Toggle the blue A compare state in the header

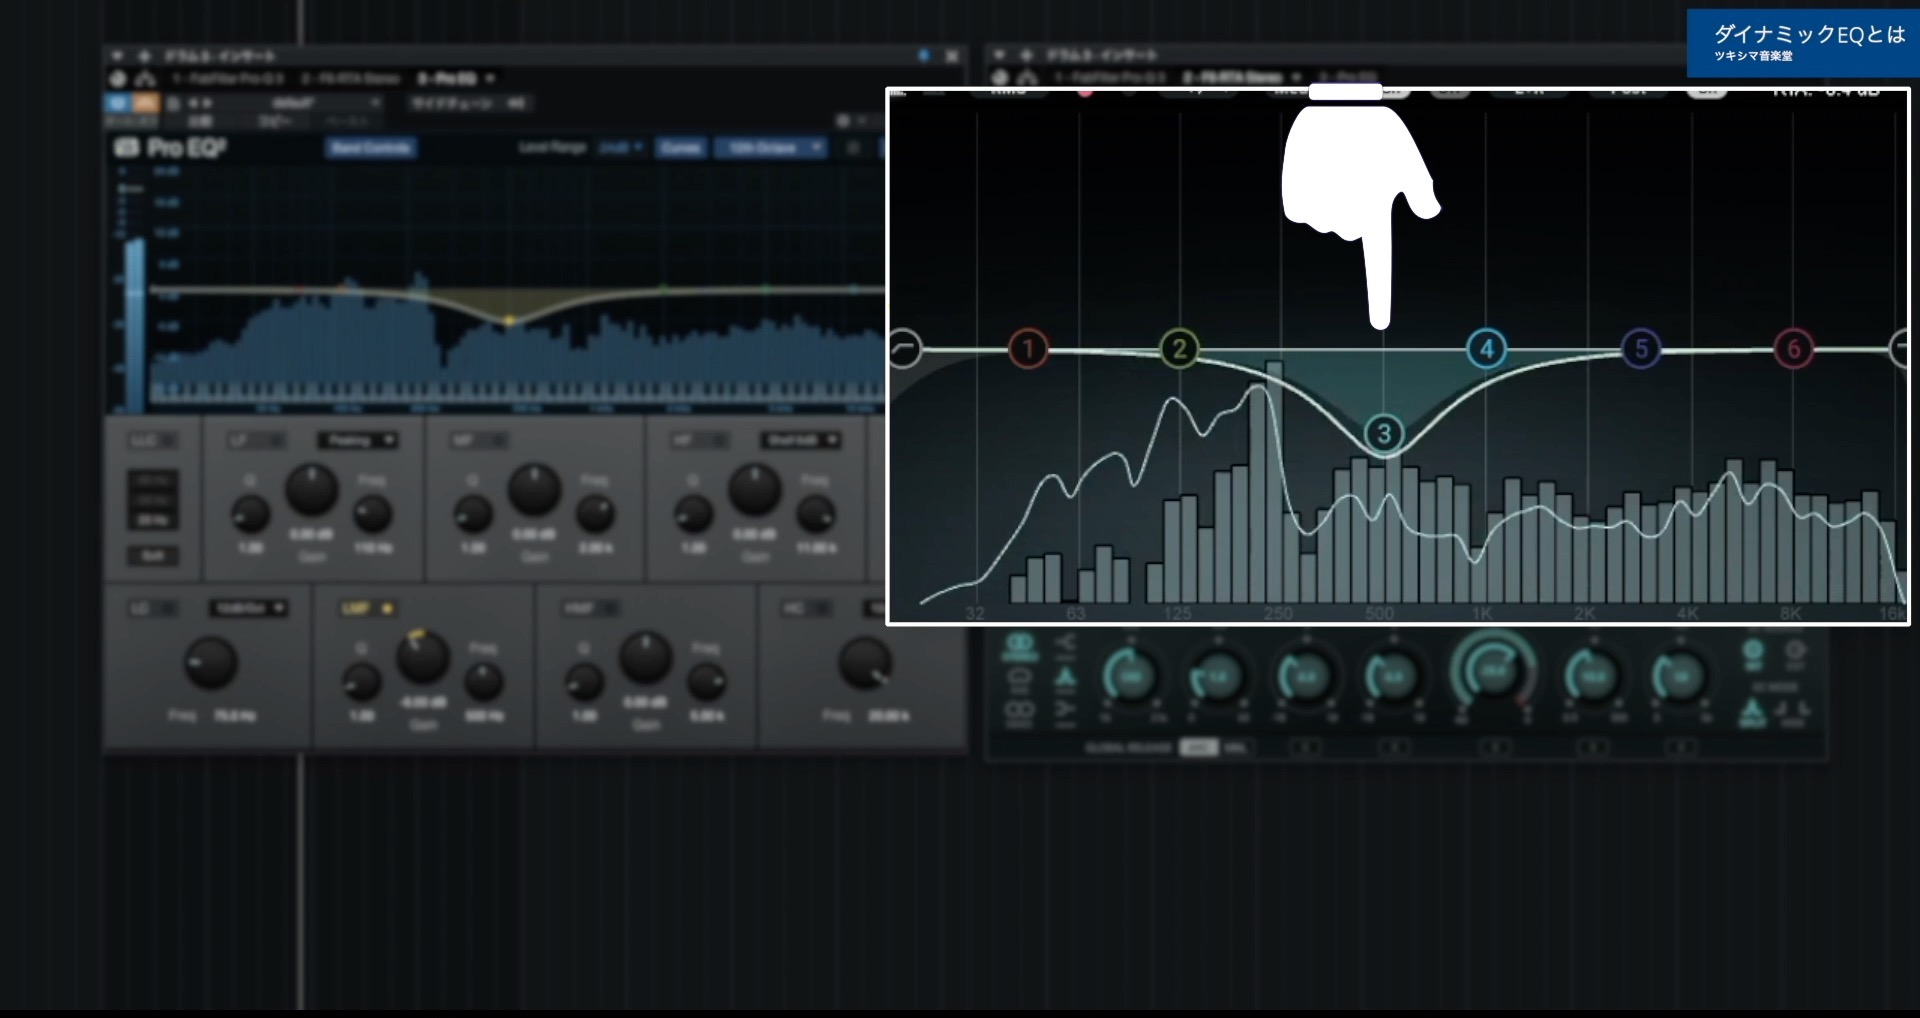point(117,103)
